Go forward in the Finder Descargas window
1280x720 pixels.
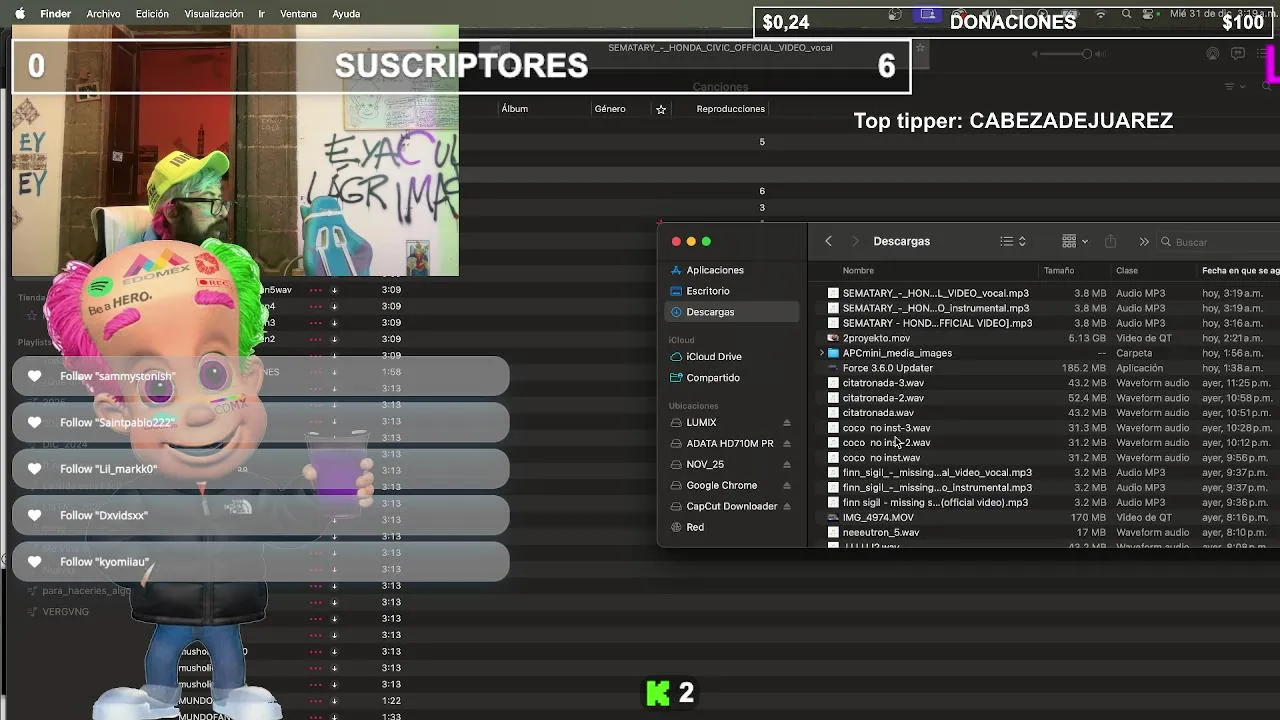click(855, 241)
